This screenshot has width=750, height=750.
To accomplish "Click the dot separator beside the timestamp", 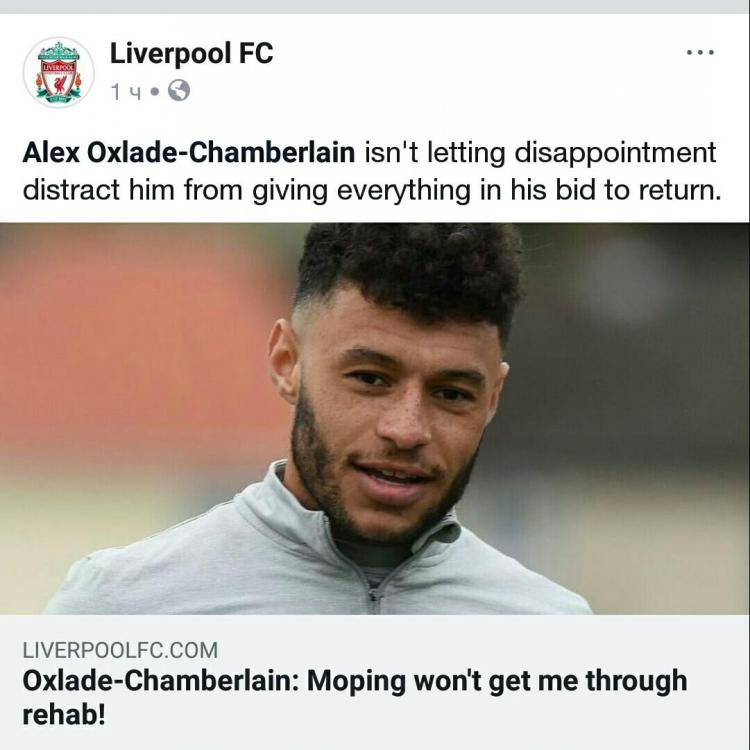I will click(156, 92).
